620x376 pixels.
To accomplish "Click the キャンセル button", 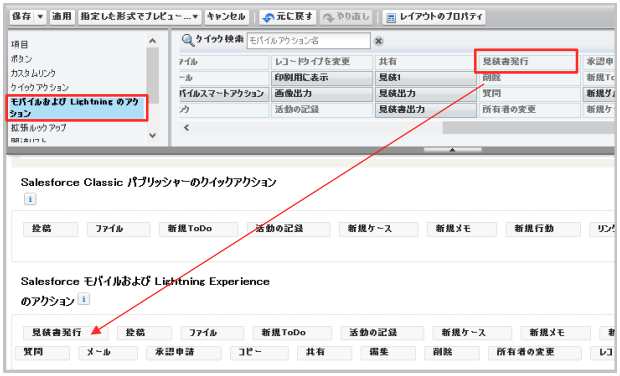I will click(227, 17).
